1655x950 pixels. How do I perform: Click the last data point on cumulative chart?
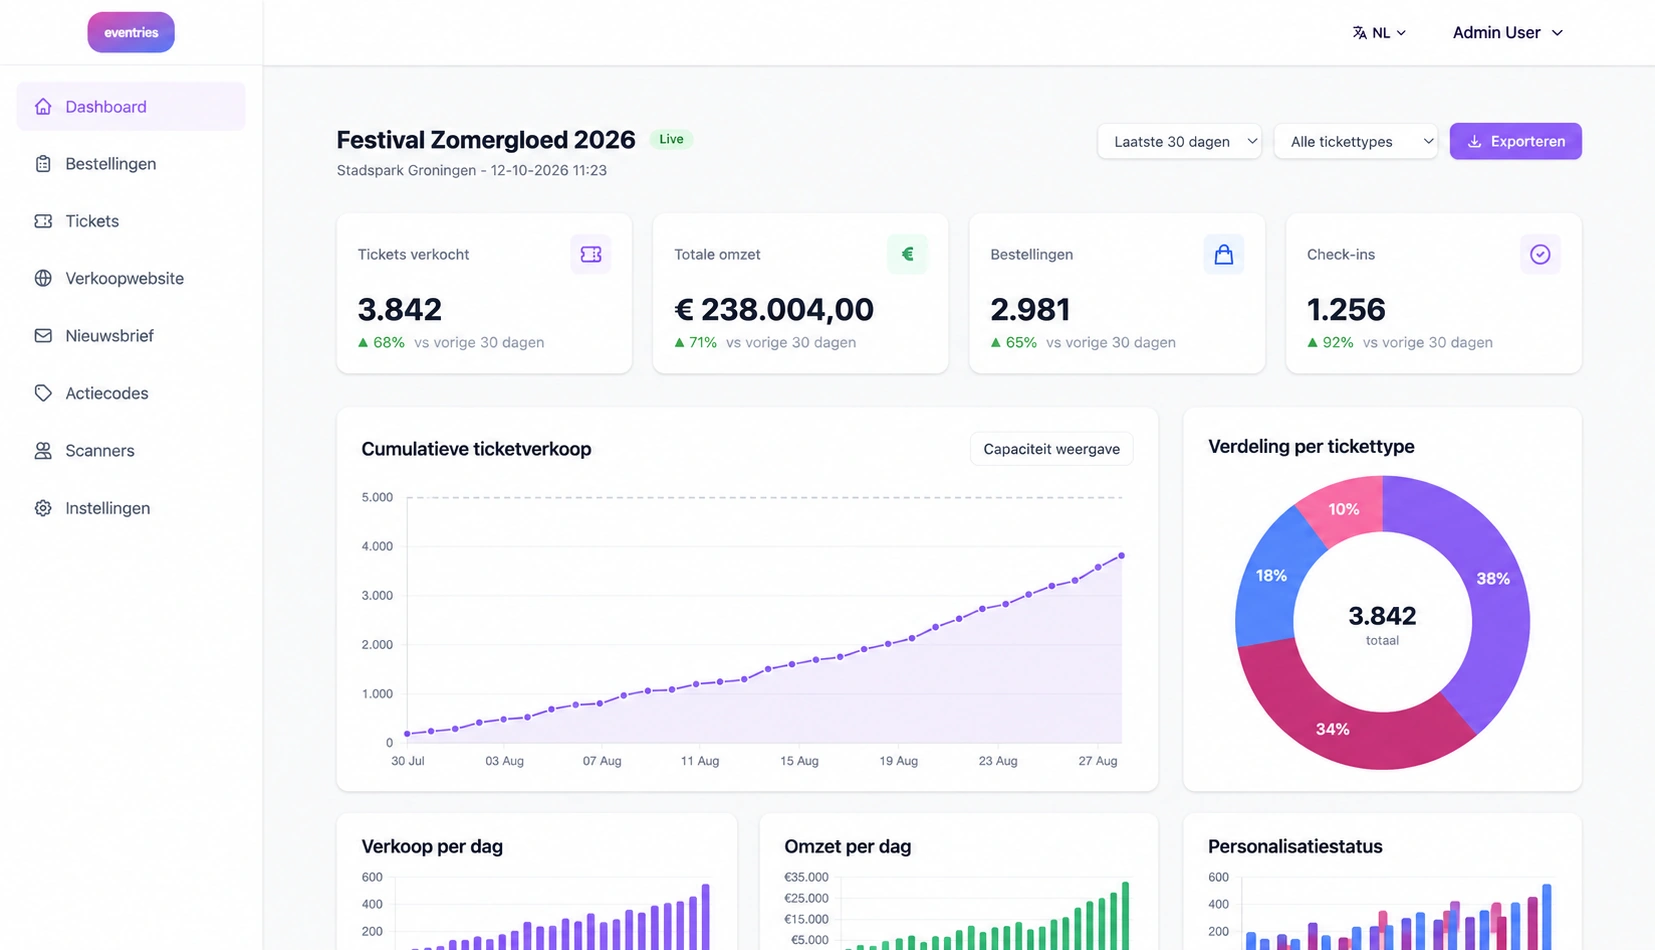1121,555
